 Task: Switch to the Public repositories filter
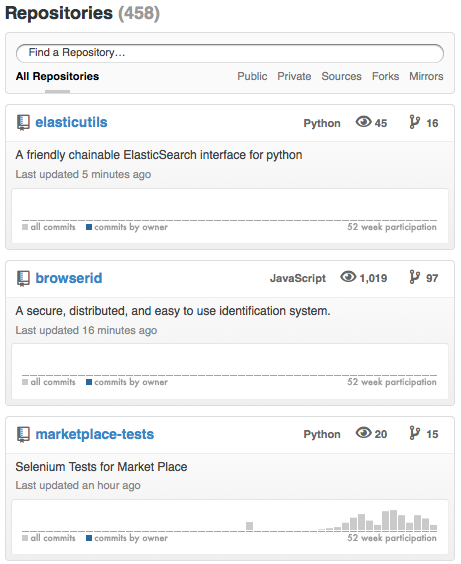tap(252, 76)
